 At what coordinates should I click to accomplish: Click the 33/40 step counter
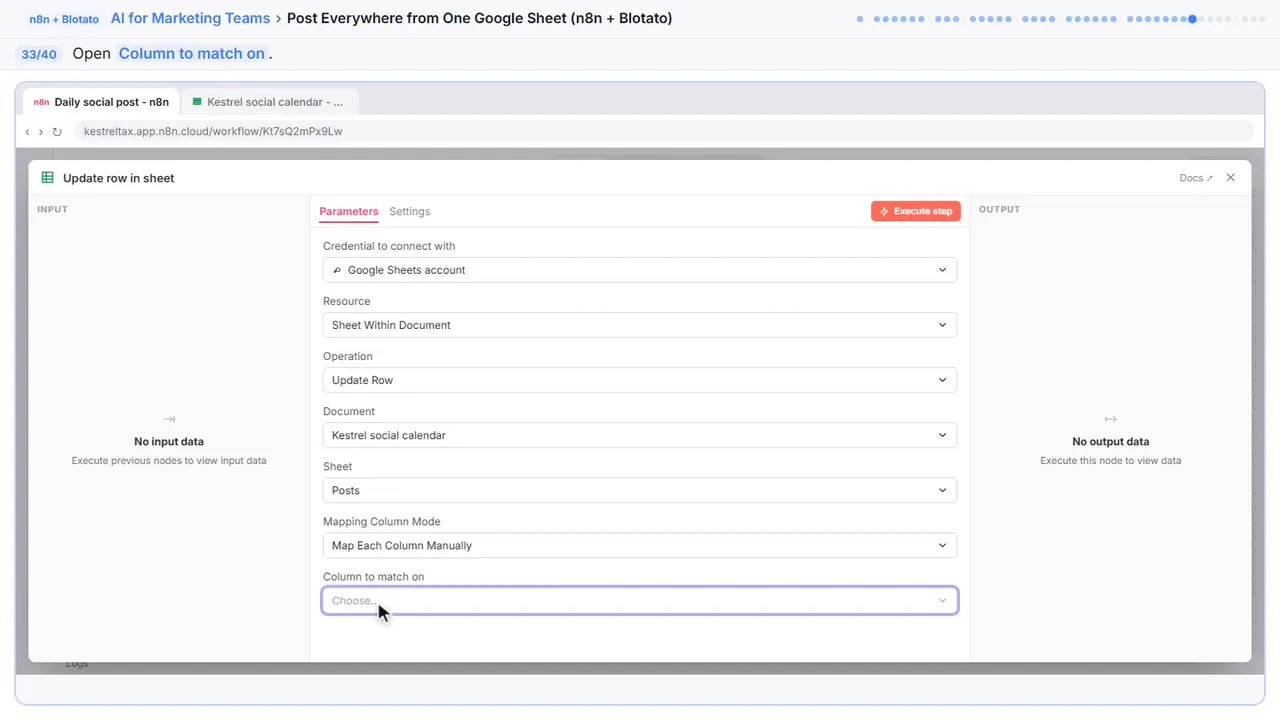coord(39,54)
